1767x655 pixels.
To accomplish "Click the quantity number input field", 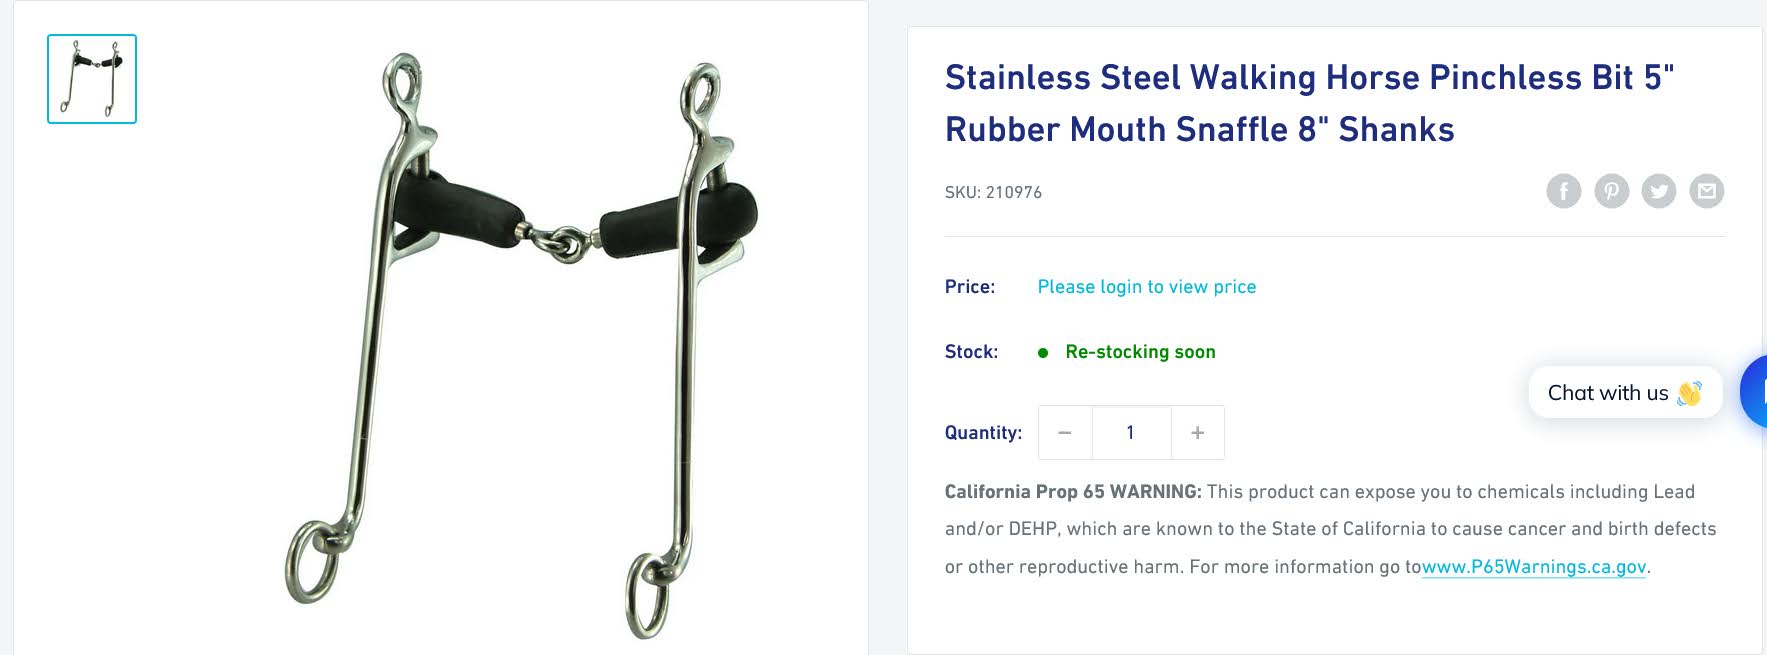I will click(1131, 432).
